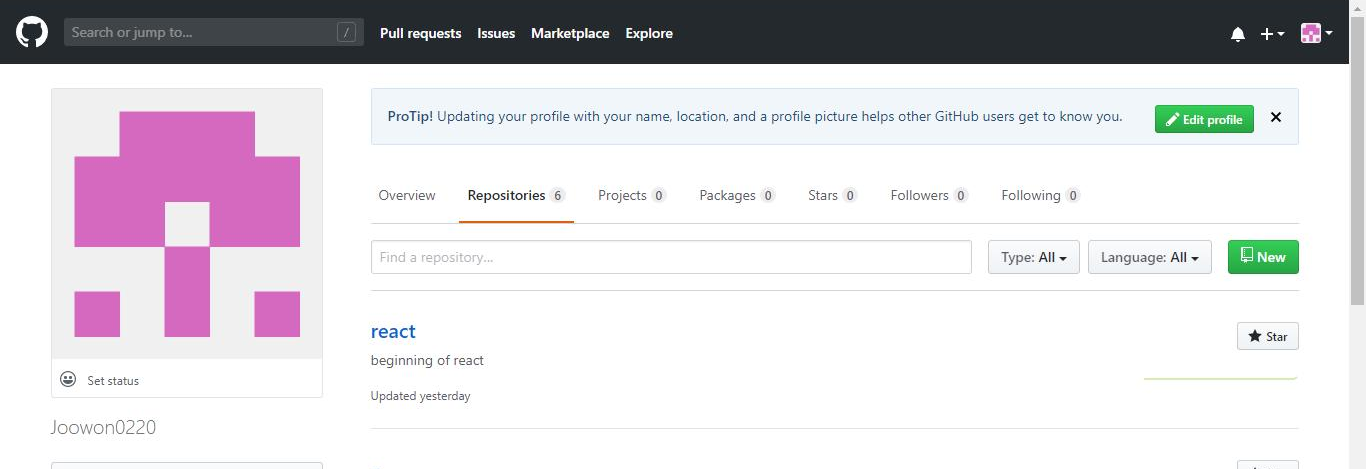Open Explore in top navigation
1366x469 pixels.
(x=649, y=33)
